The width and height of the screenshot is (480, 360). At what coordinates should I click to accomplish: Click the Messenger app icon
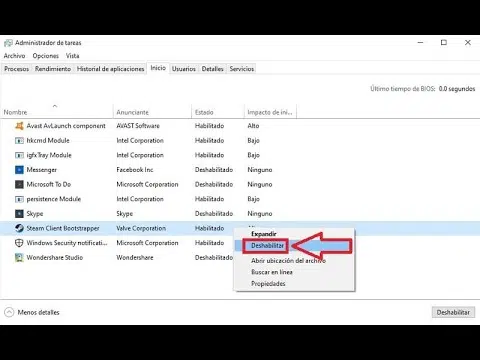(19, 170)
